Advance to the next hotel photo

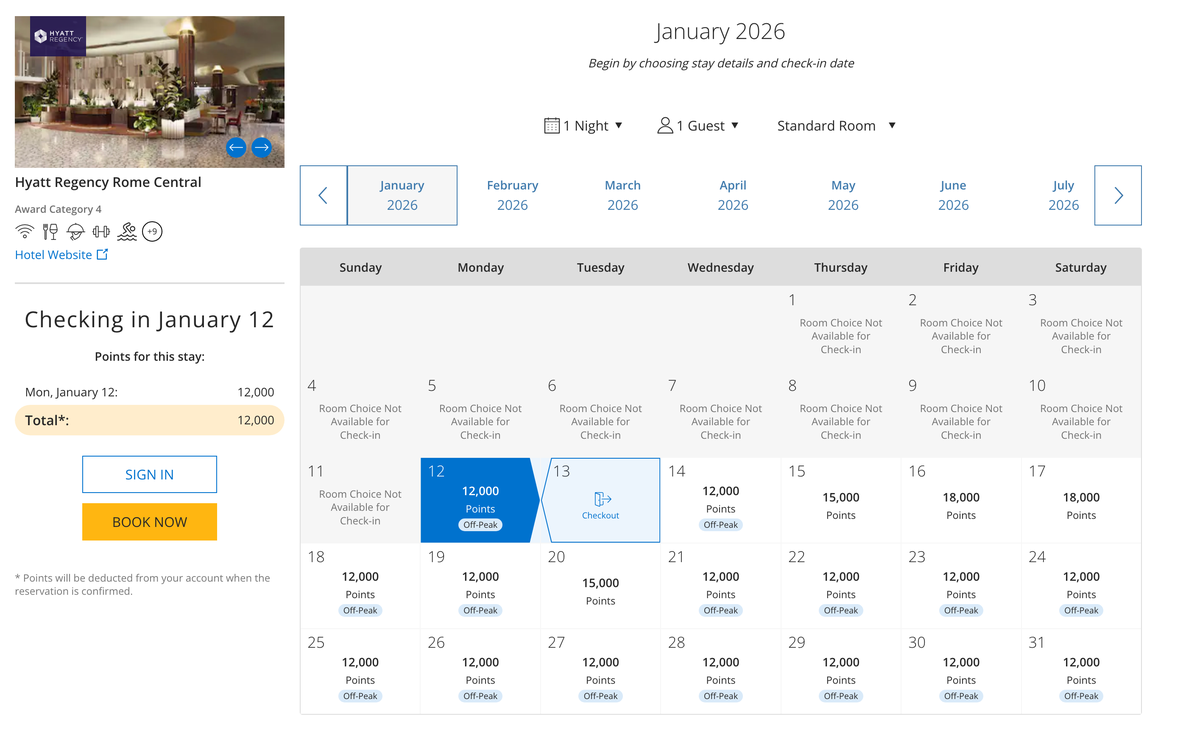click(262, 147)
